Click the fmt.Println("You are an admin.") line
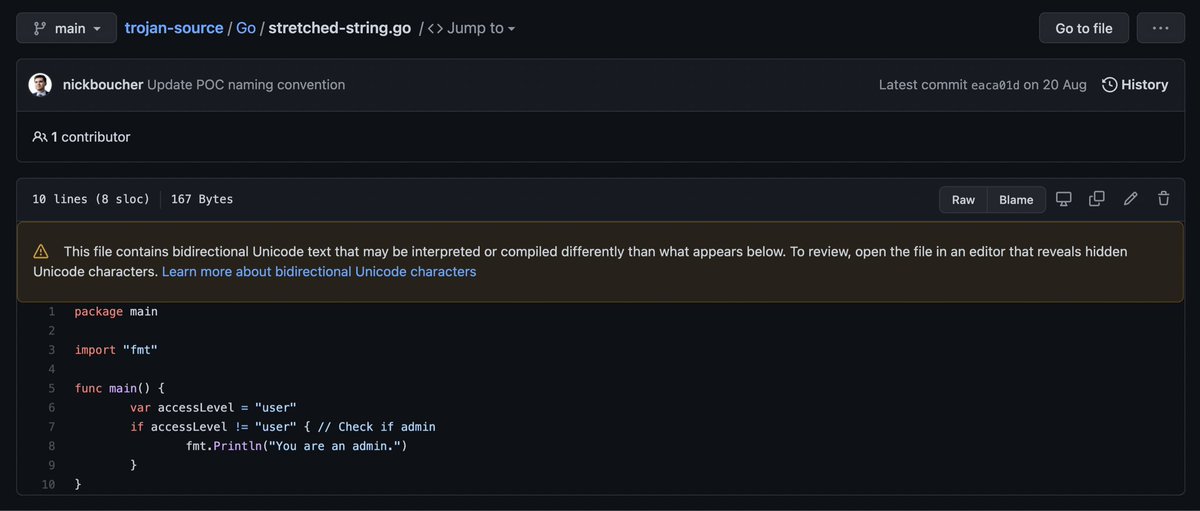 [297, 446]
